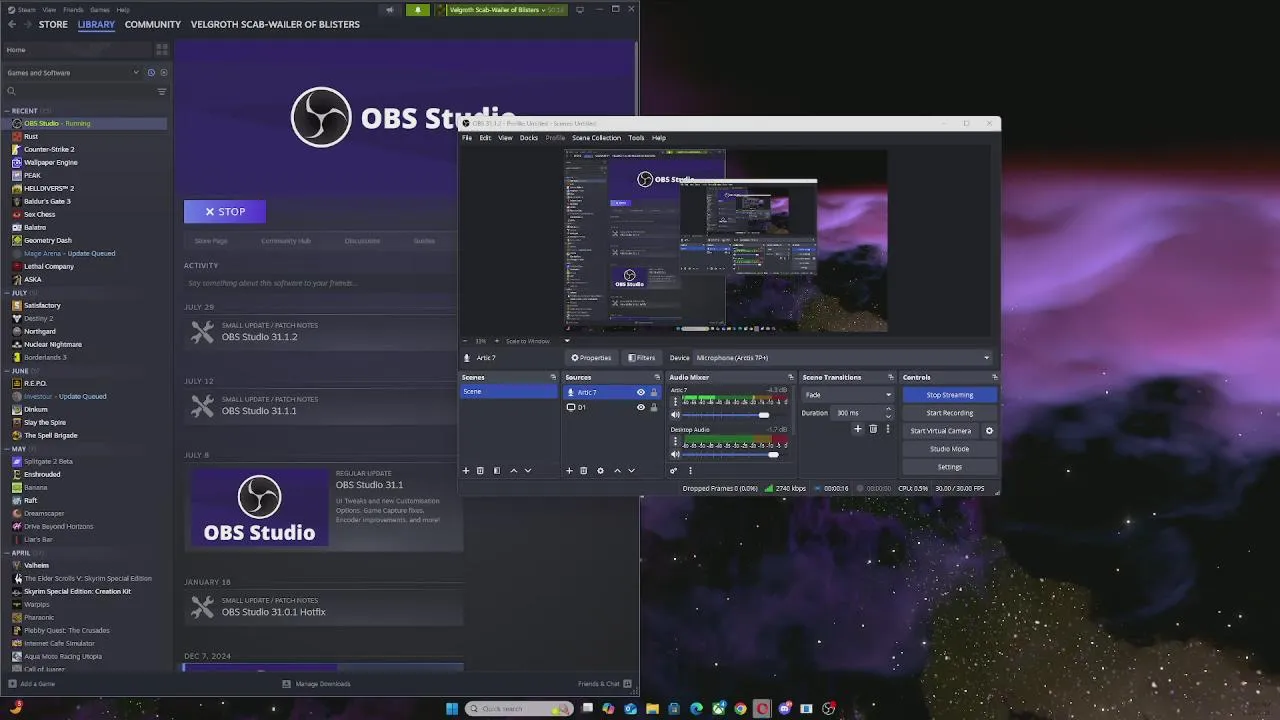Open OBS Settings button

click(949, 467)
